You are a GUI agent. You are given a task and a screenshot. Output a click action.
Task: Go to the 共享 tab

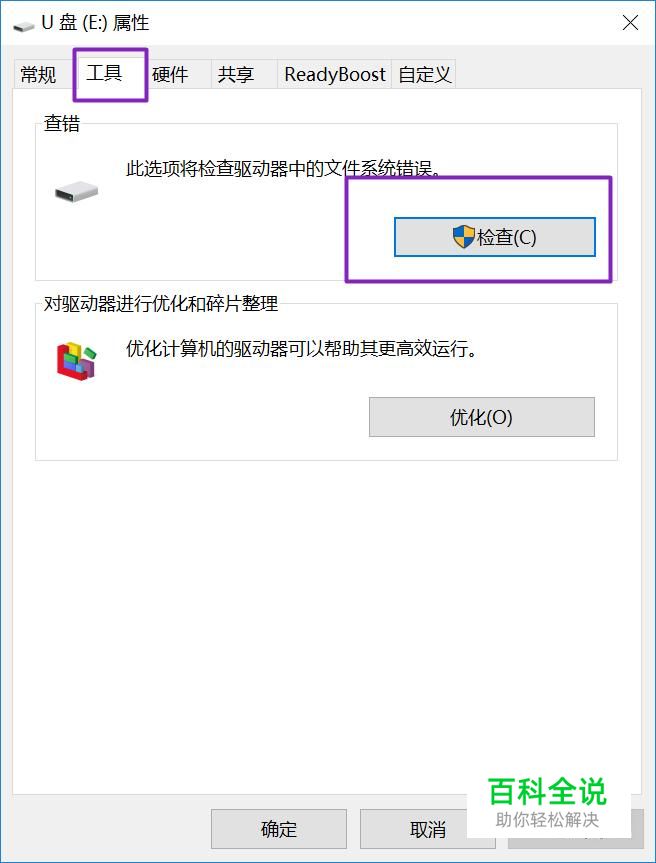point(236,74)
